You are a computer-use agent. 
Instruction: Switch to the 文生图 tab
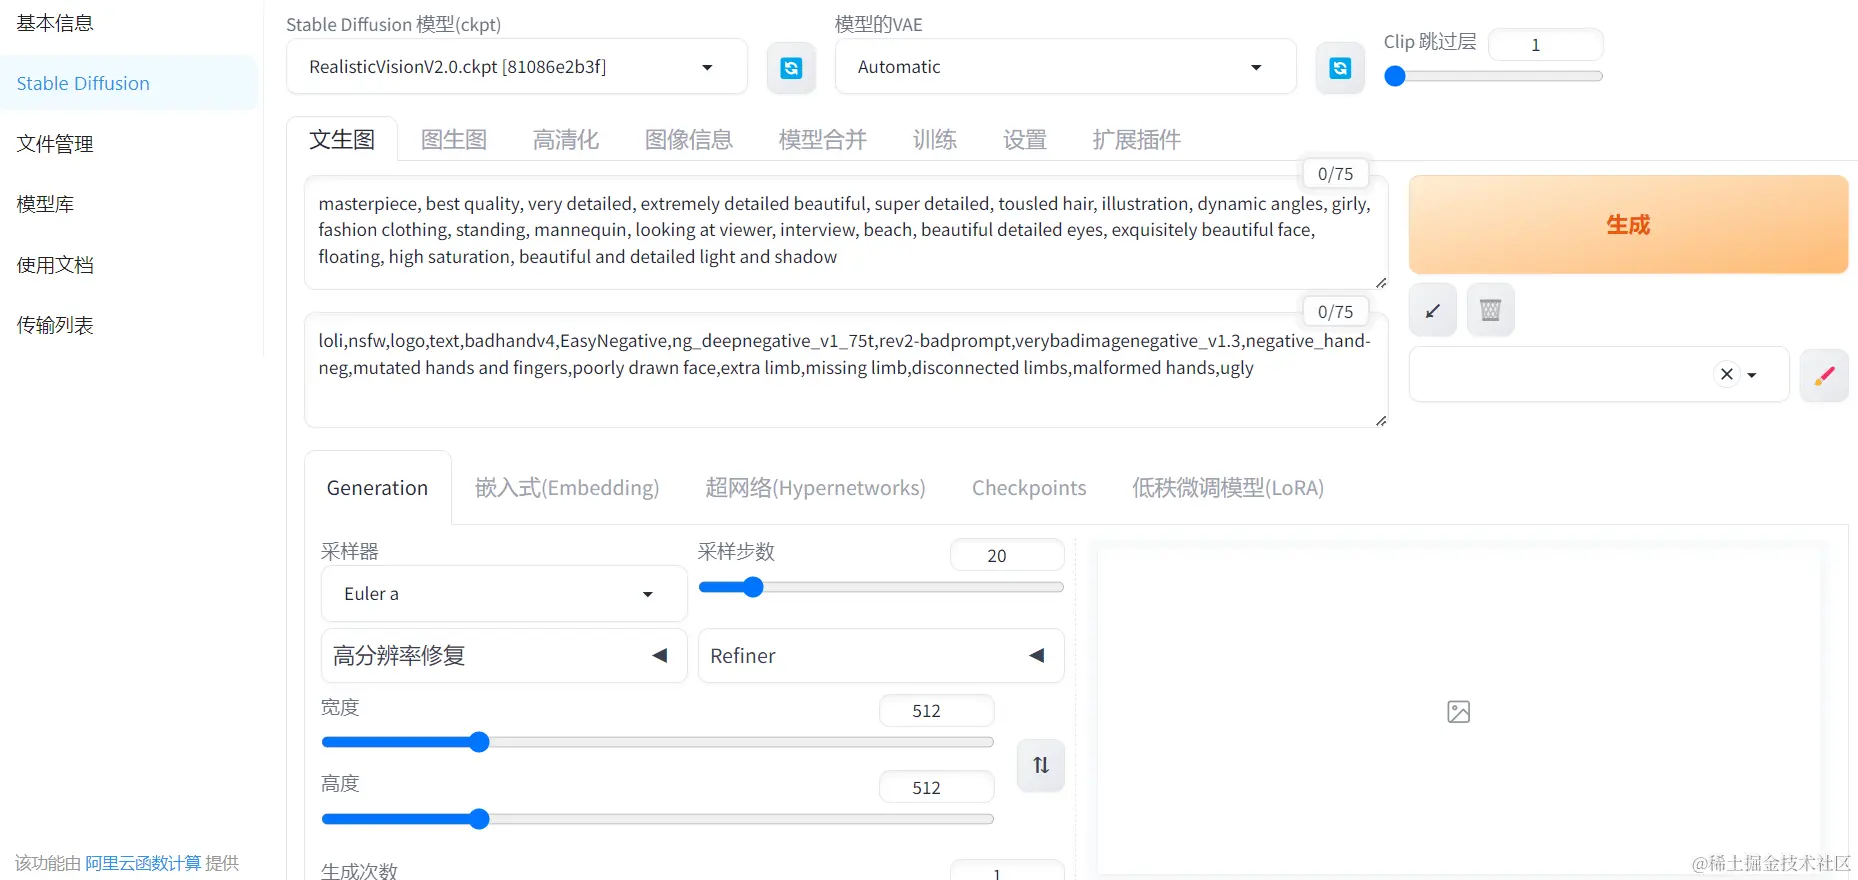pos(342,139)
